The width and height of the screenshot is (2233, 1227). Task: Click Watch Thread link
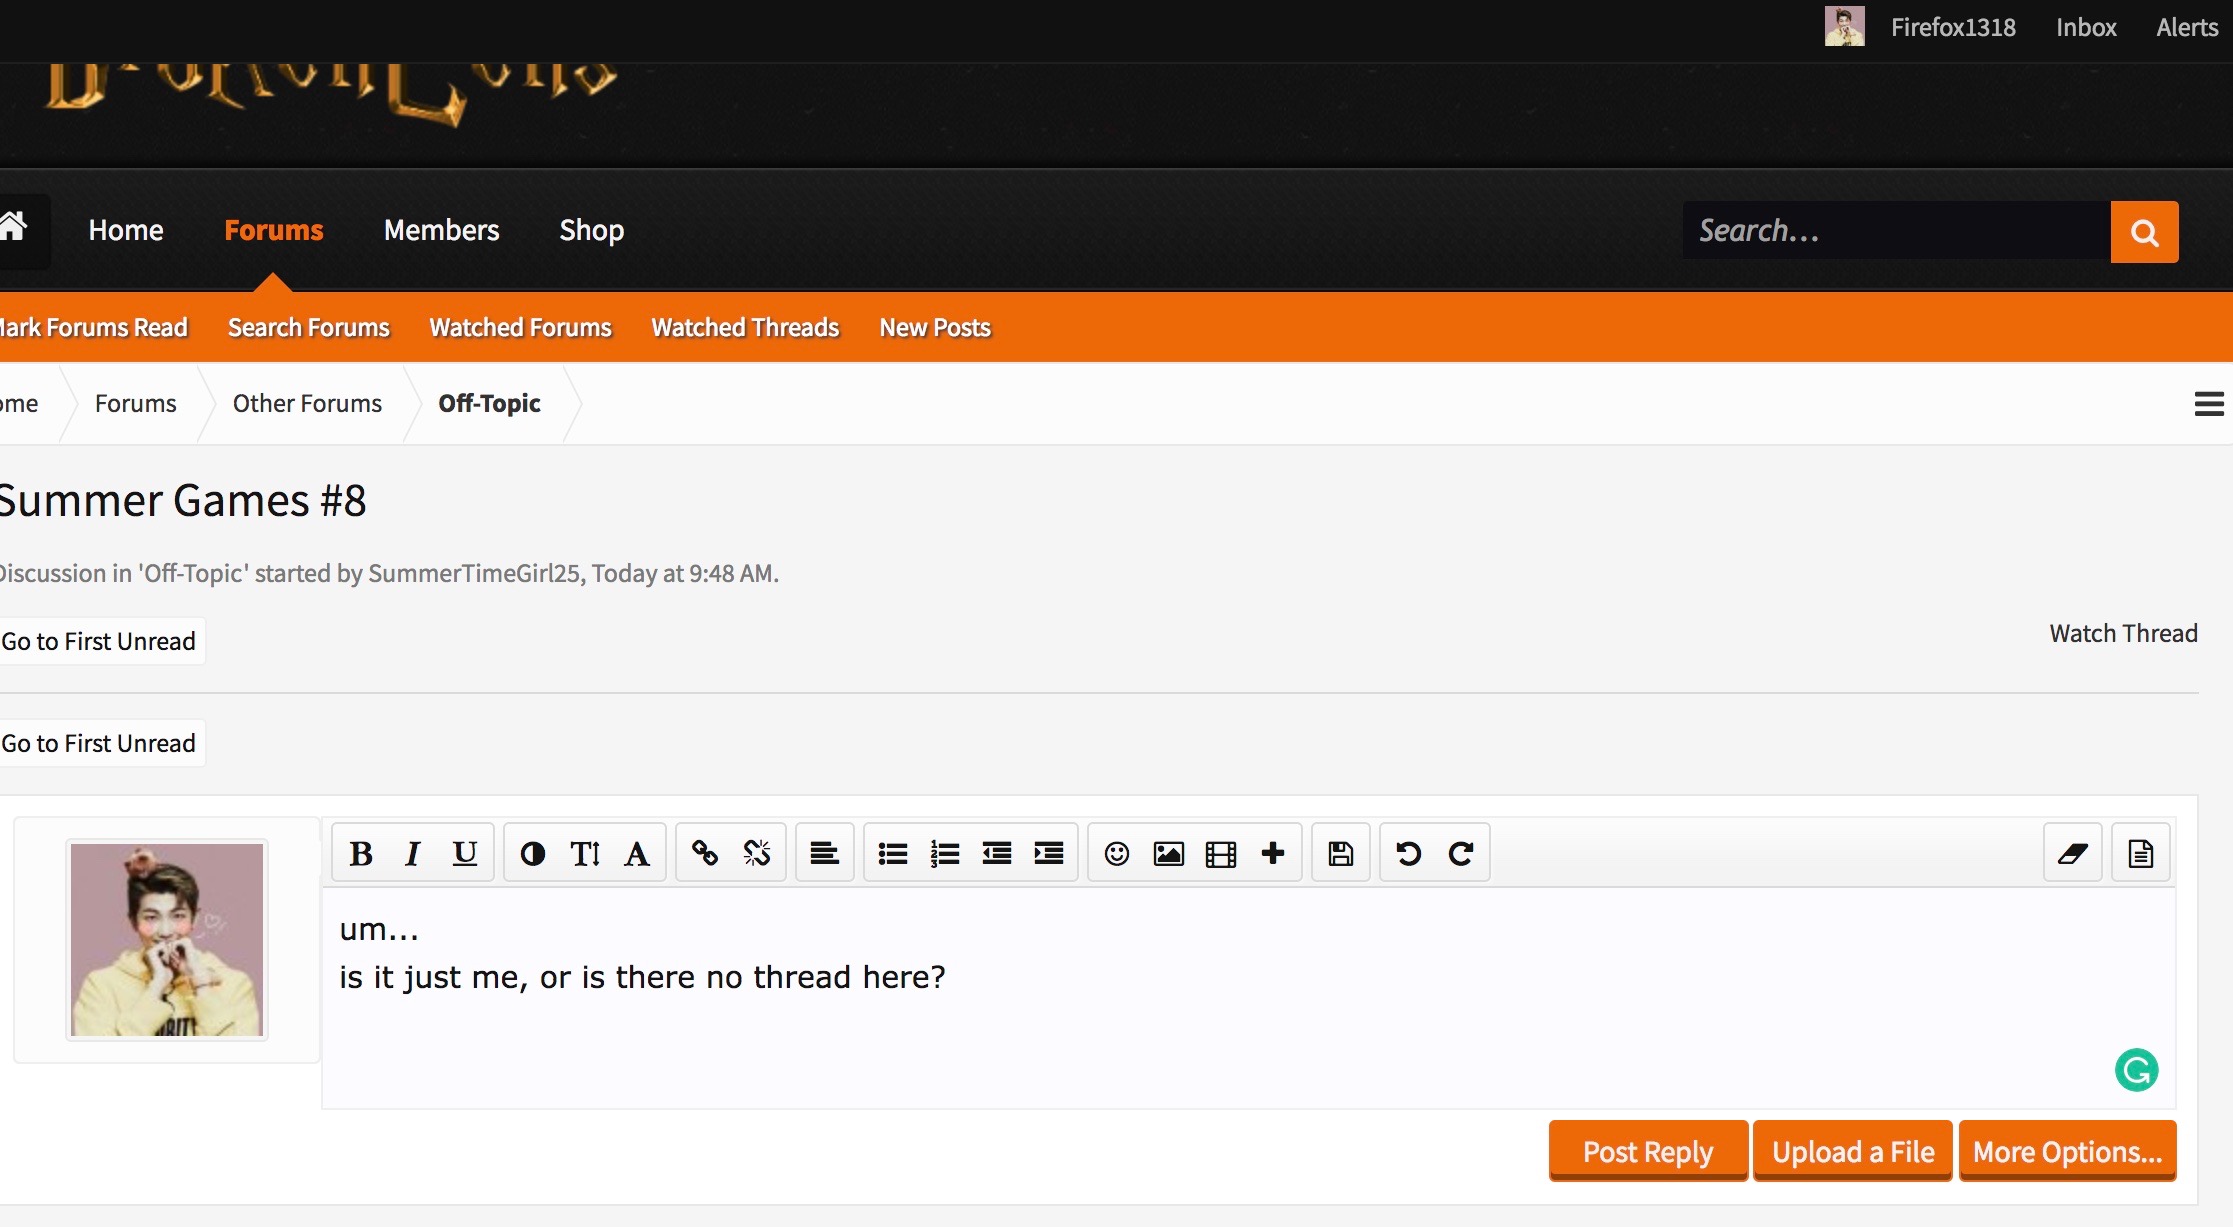[2123, 633]
